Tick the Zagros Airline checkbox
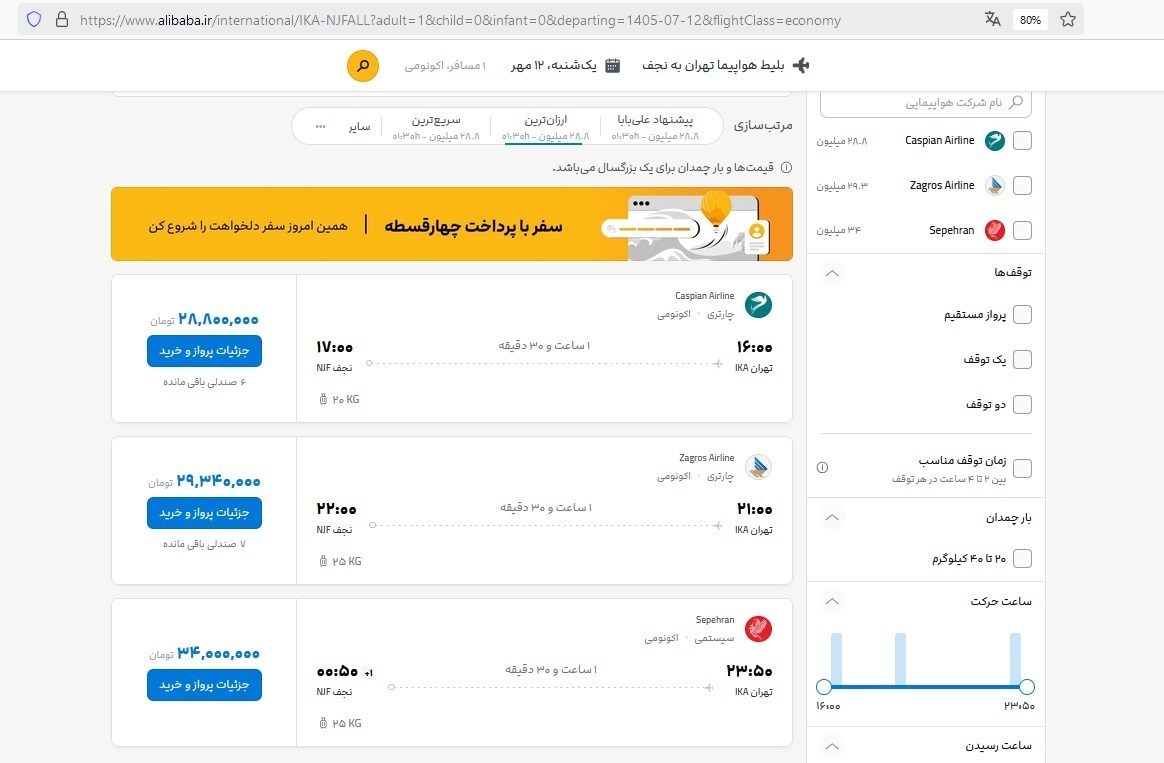The width and height of the screenshot is (1164, 763). [1022, 186]
